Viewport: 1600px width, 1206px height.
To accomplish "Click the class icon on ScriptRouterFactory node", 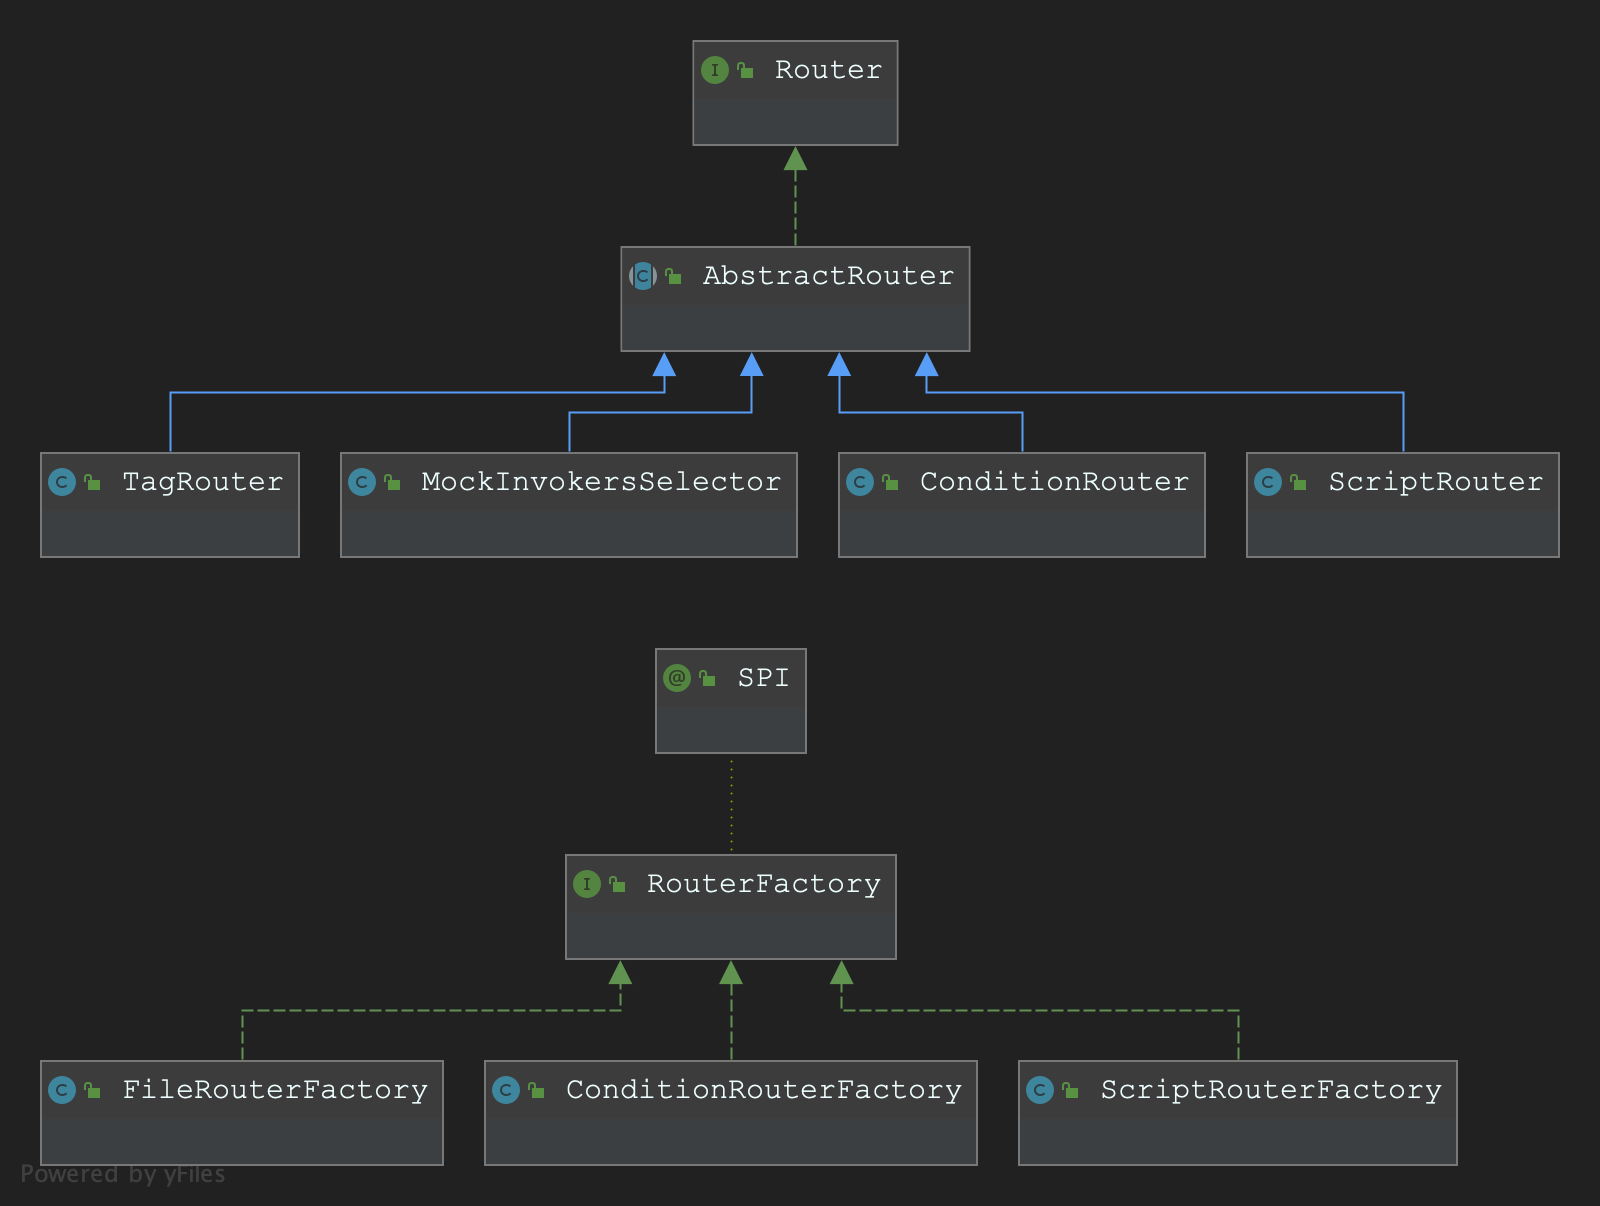I will point(1040,1090).
